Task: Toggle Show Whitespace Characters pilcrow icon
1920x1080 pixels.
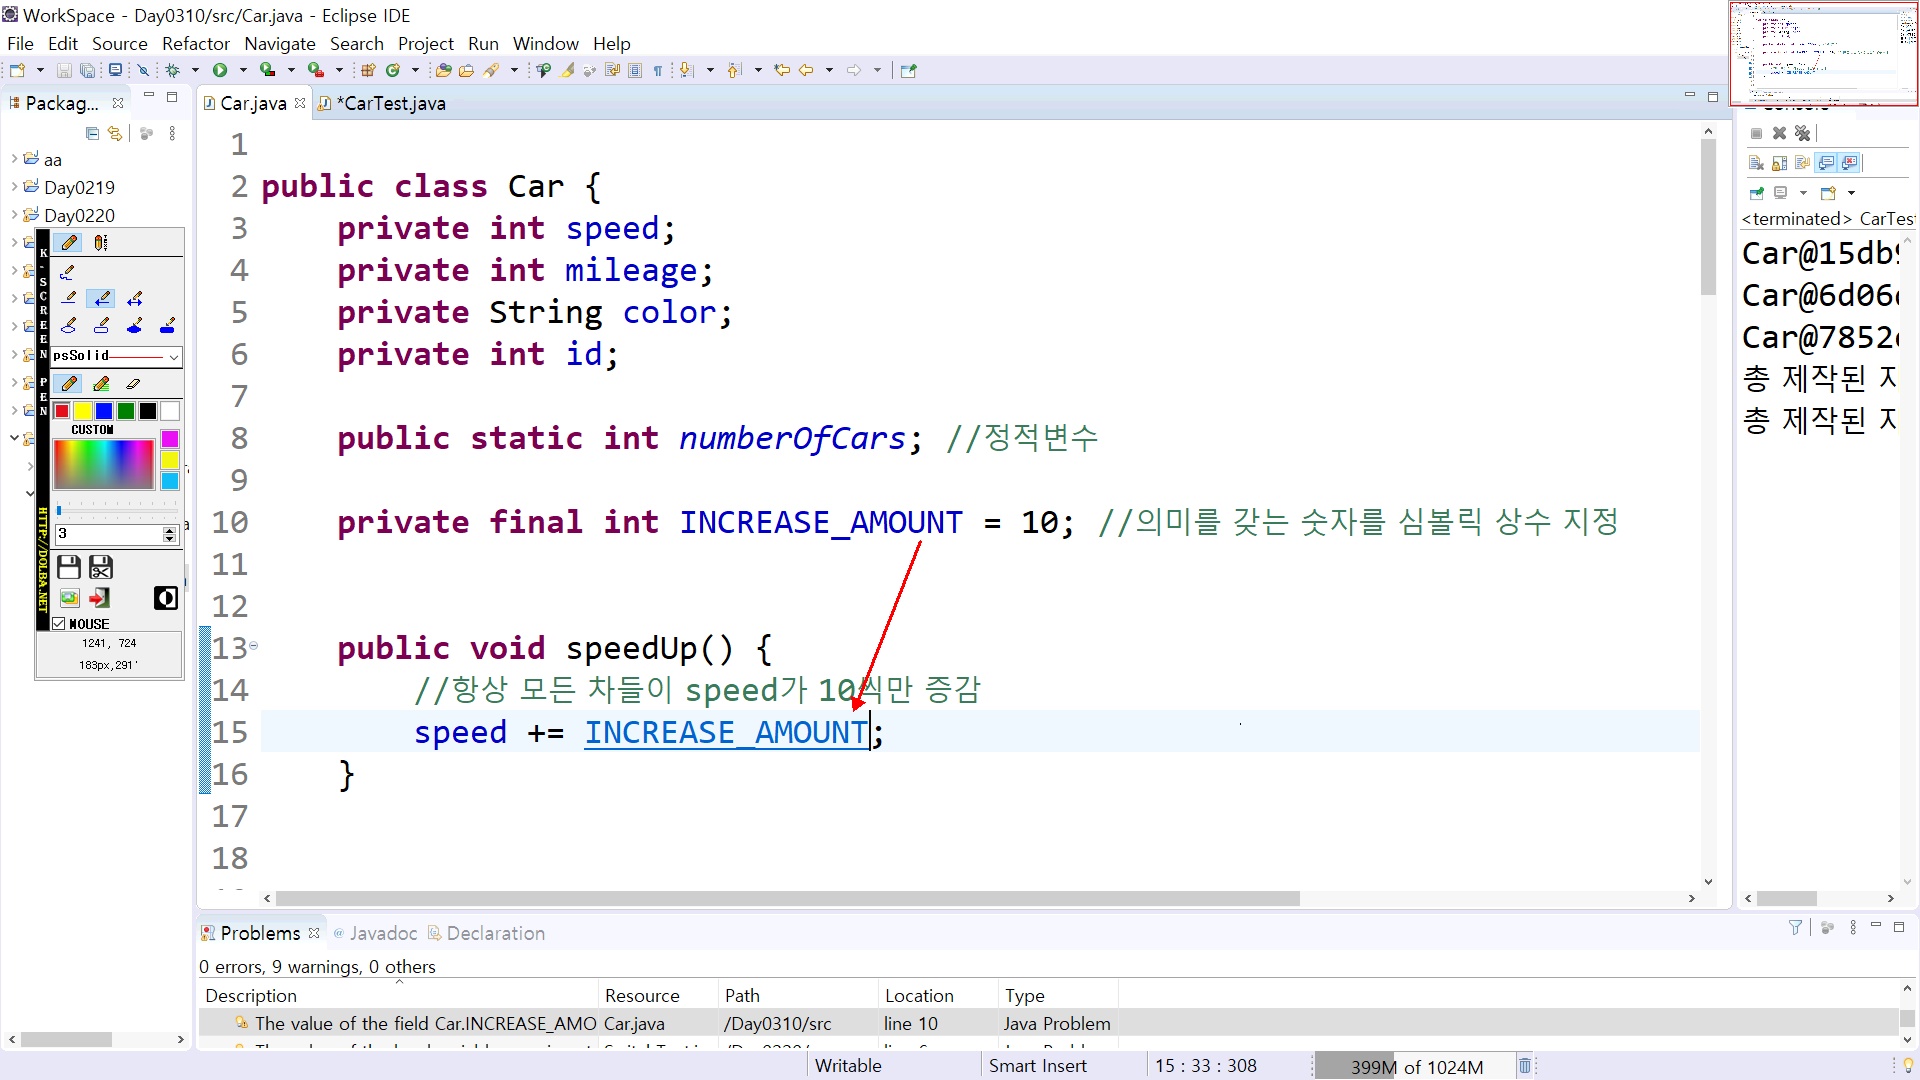Action: (x=658, y=70)
